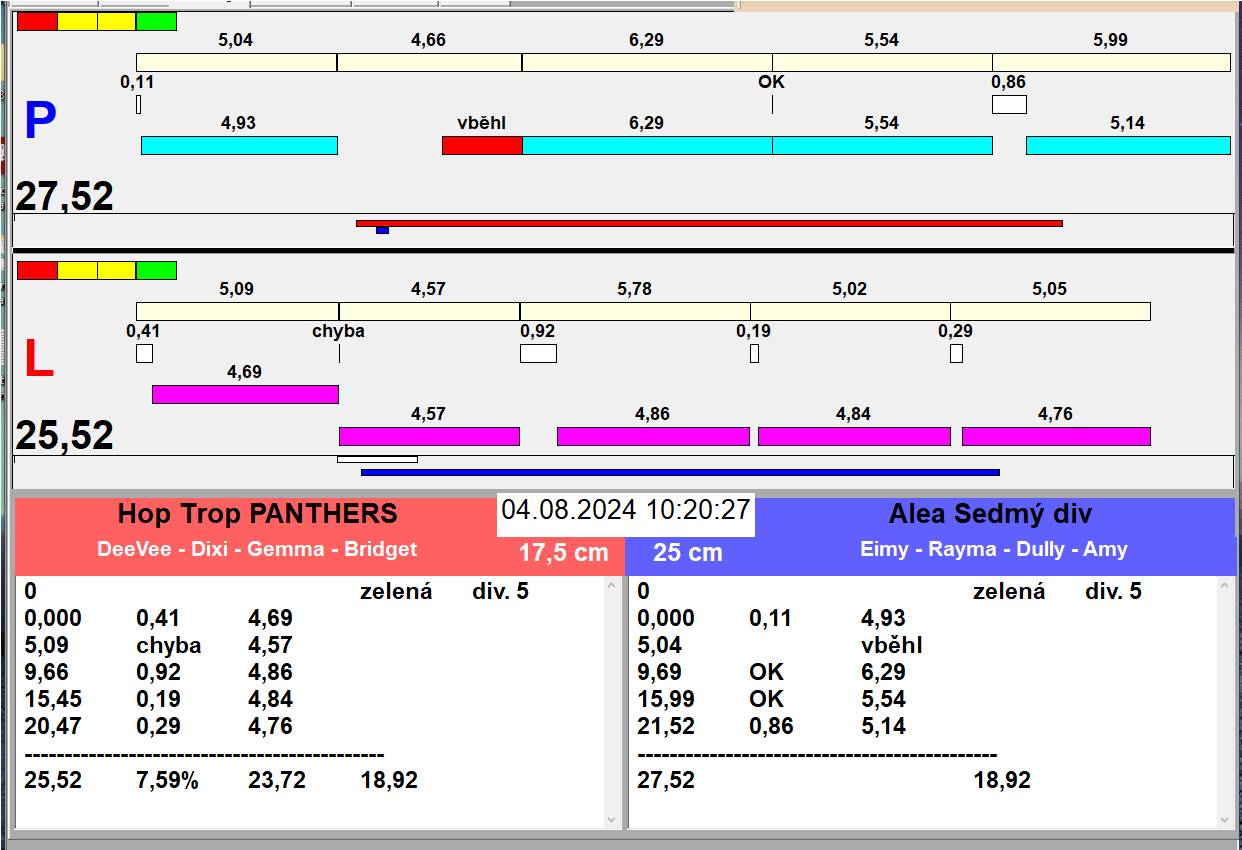
Task: Click the large 27,52 total time in lane P
Action: [65, 196]
